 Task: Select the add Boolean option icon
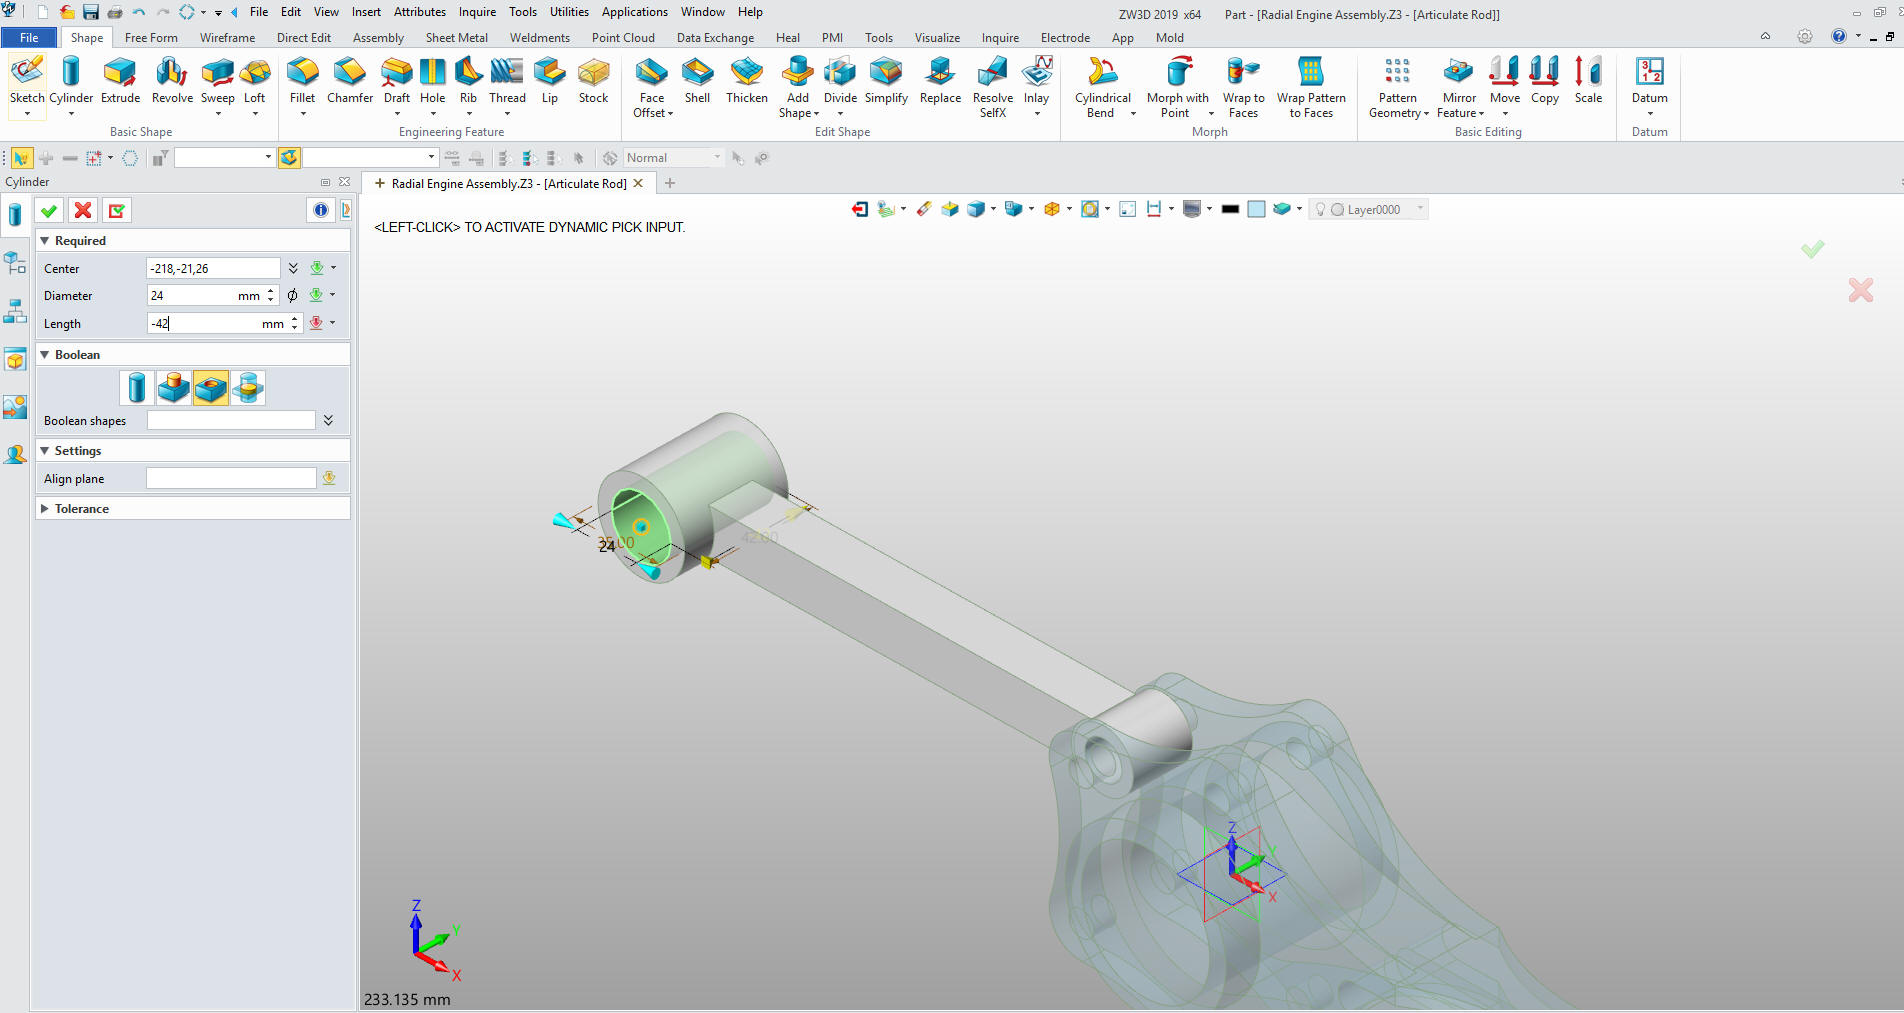point(174,388)
